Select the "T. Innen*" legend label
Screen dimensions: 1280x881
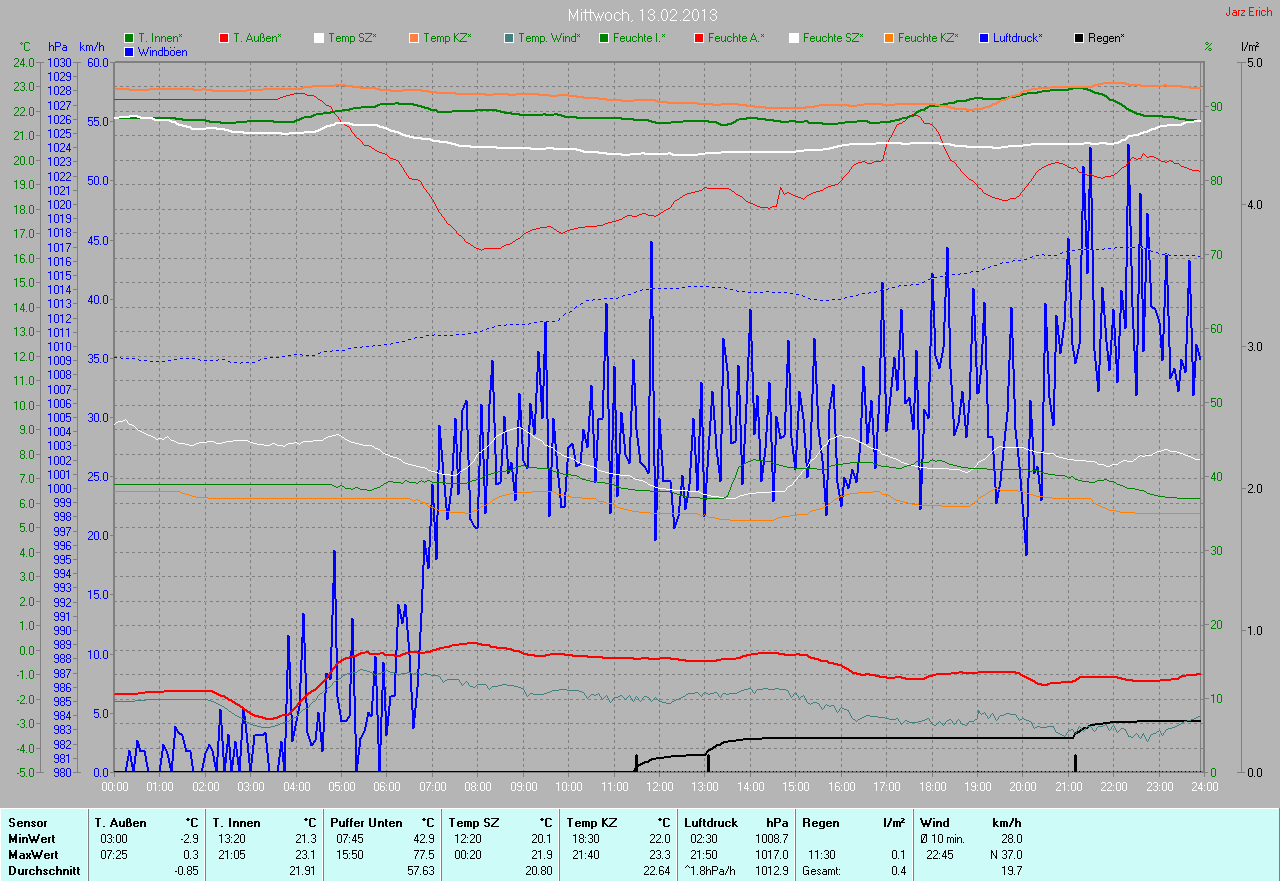click(160, 38)
